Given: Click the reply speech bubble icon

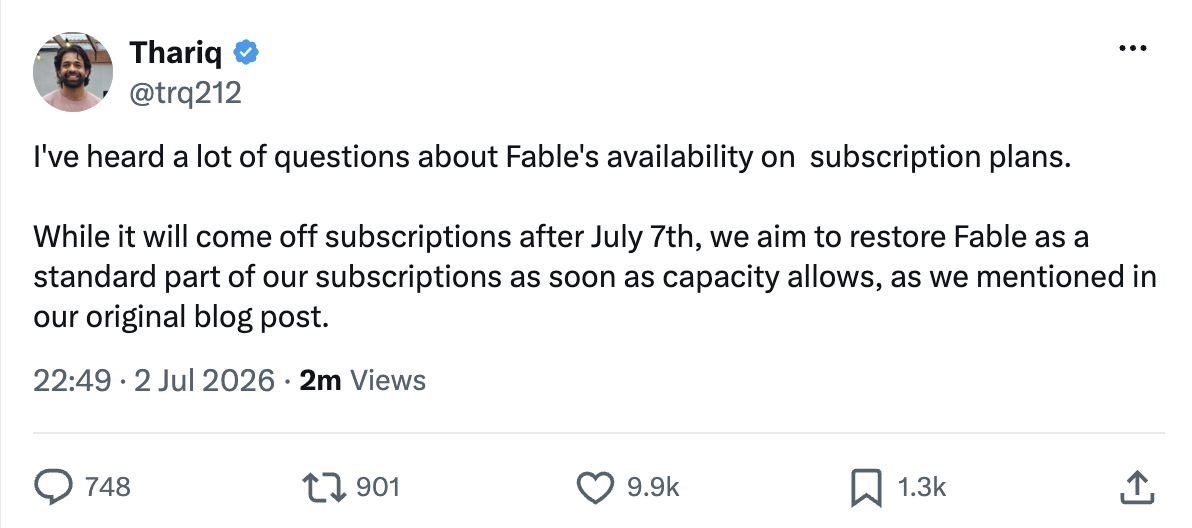Looking at the screenshot, I should coord(55,487).
